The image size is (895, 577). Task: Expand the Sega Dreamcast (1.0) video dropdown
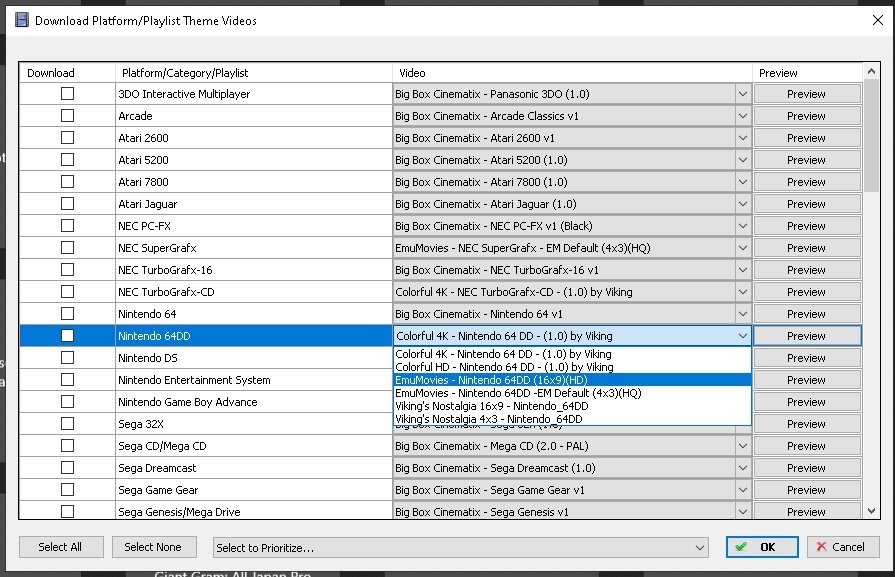(x=743, y=468)
